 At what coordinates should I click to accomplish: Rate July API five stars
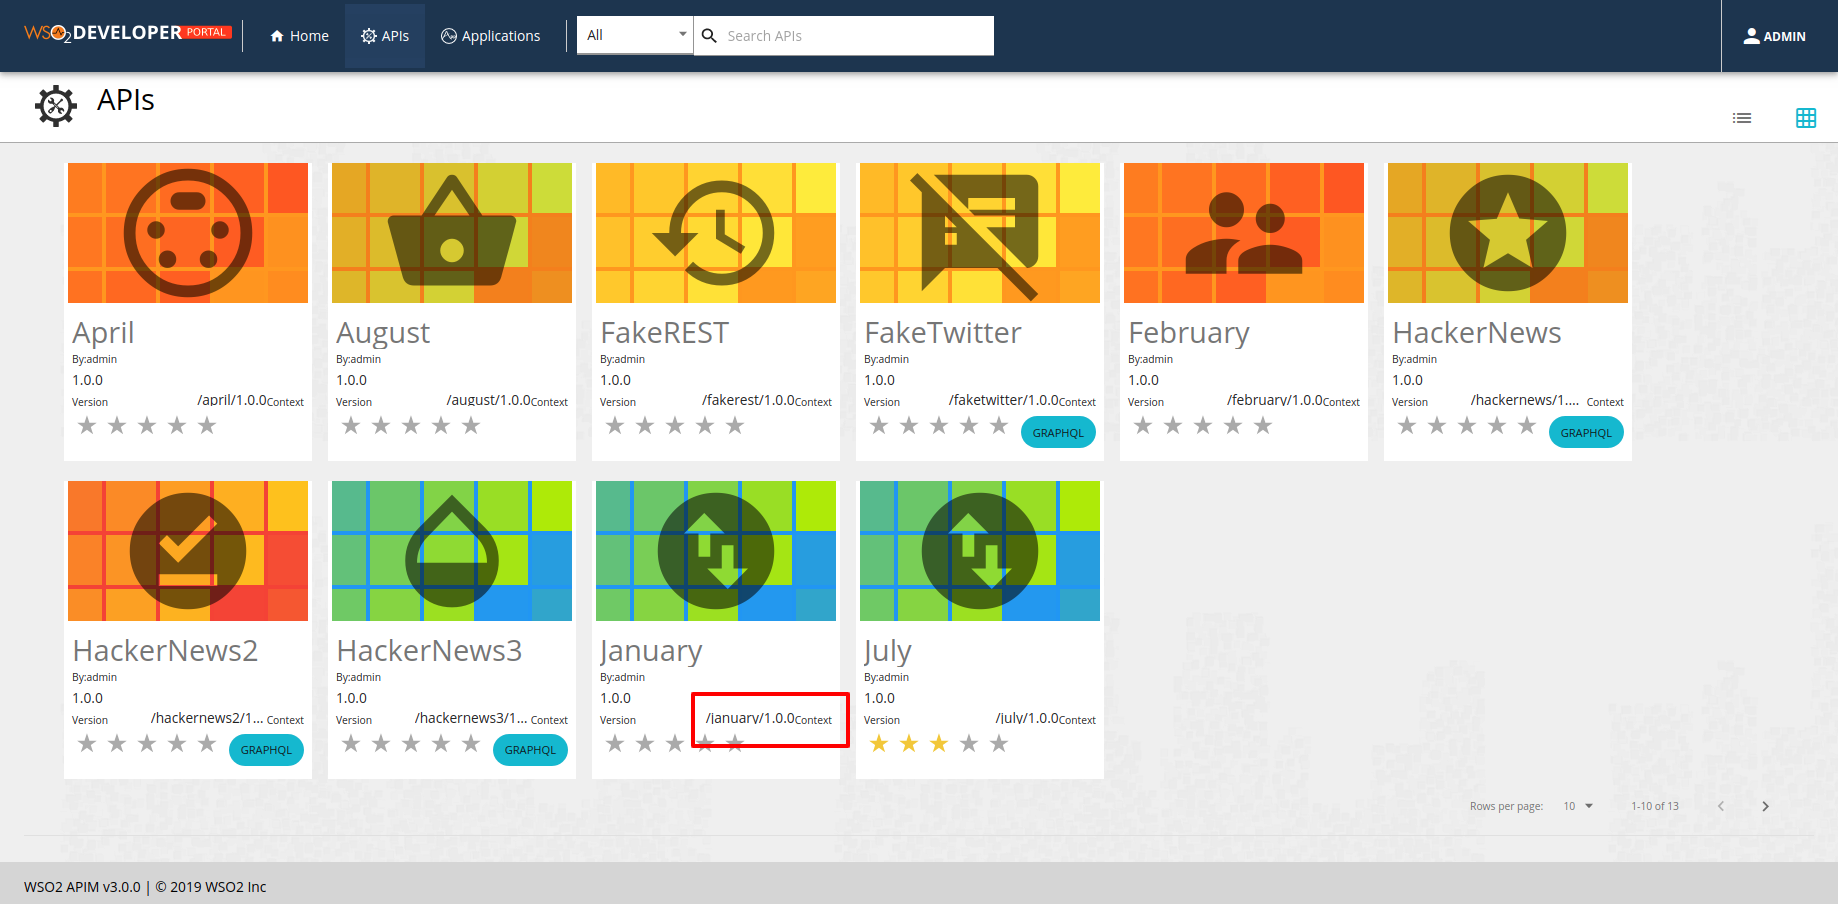click(999, 744)
